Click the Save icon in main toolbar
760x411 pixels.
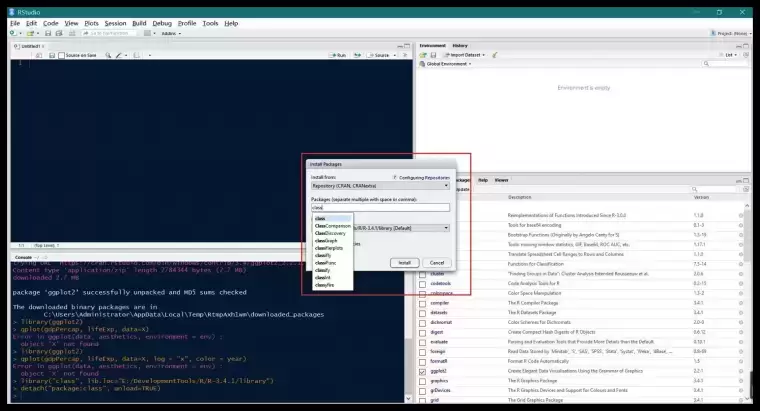pos(48,33)
